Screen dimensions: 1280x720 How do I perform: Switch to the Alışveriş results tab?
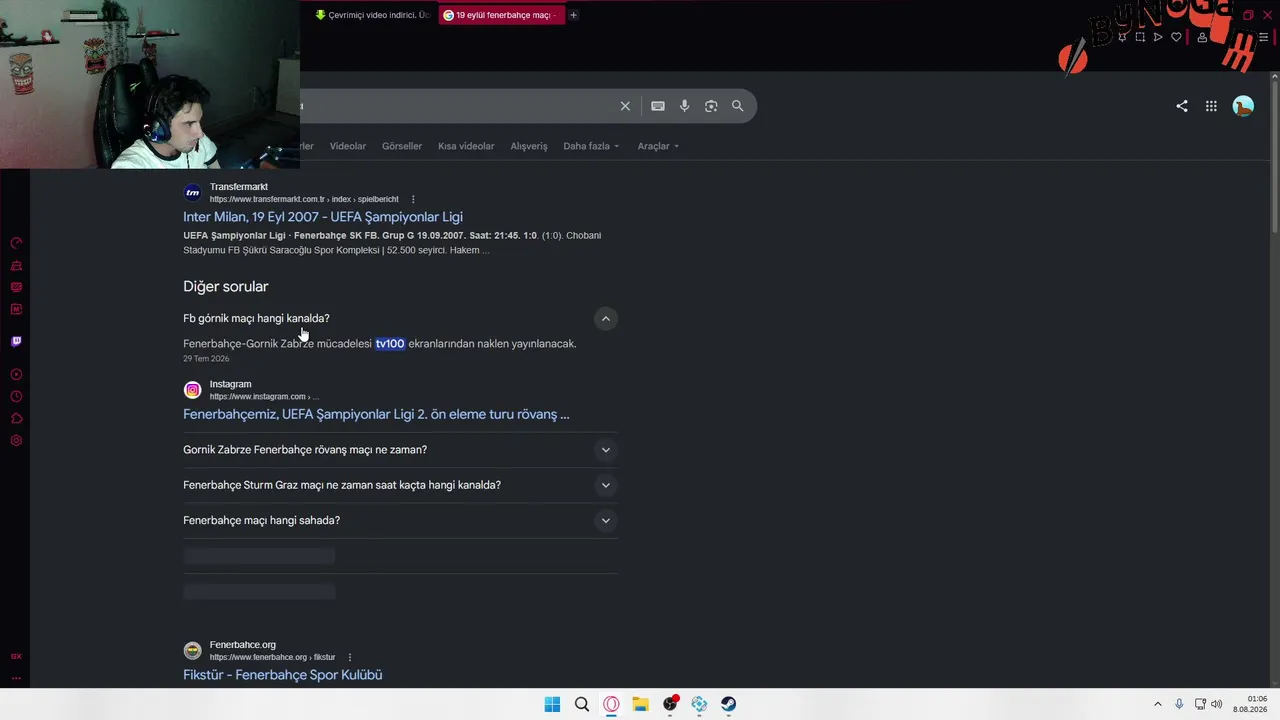click(x=529, y=146)
